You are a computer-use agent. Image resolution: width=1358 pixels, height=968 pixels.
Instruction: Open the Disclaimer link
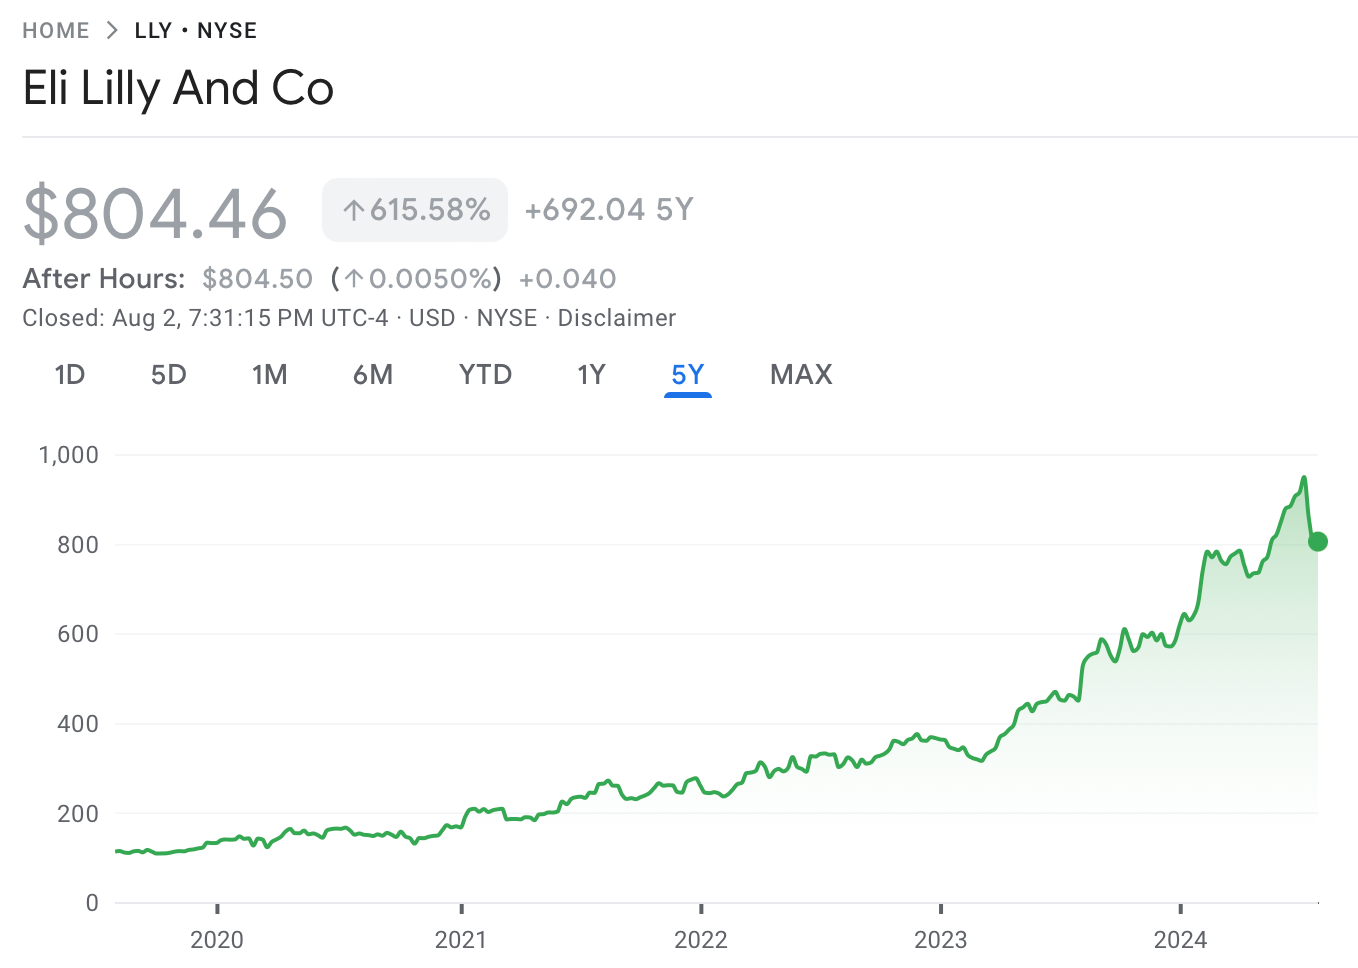[617, 318]
